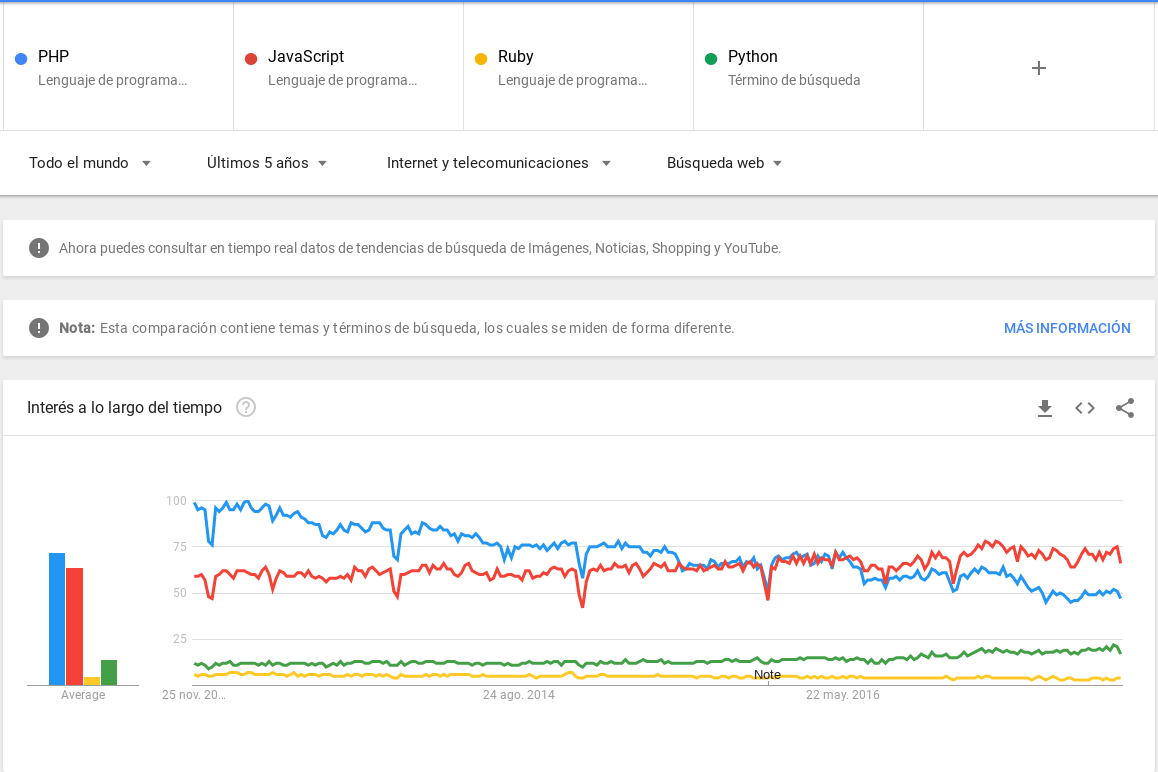Open the 'Últimos 5 años' time range dropdown

pos(267,162)
